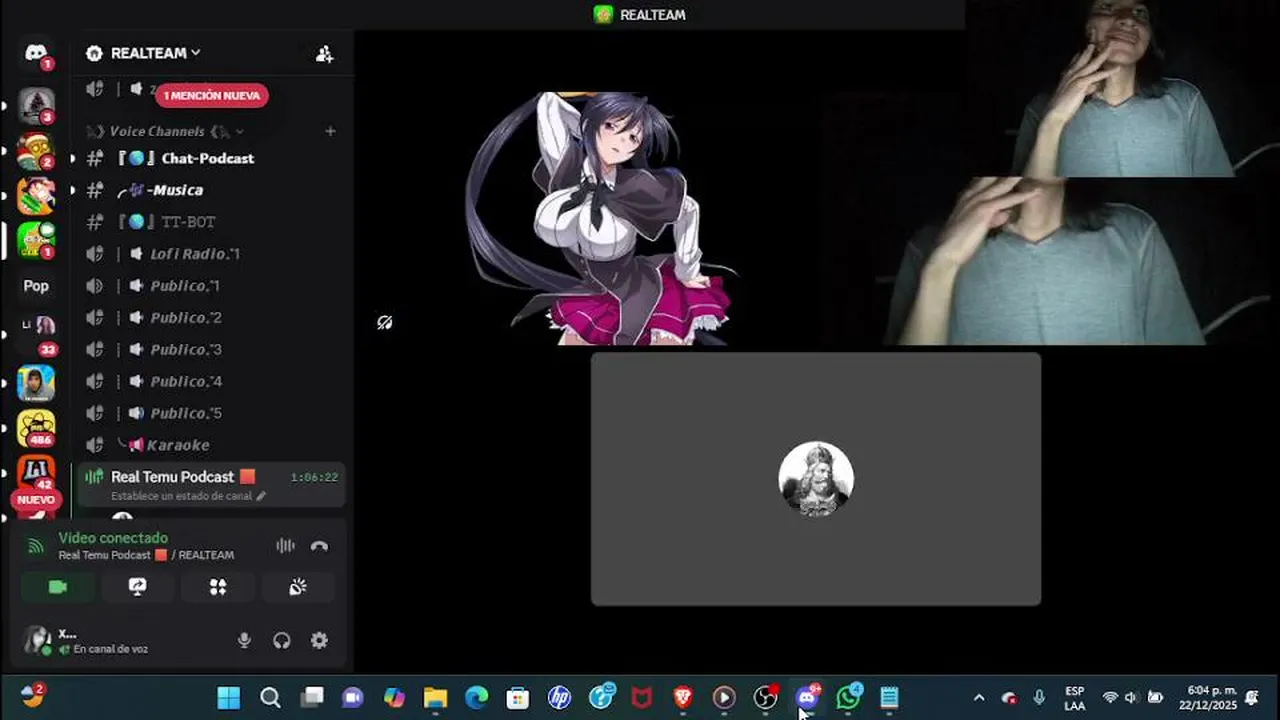Disconnect from voice with hang-up icon
Screen dimensions: 1280x720
(319, 546)
